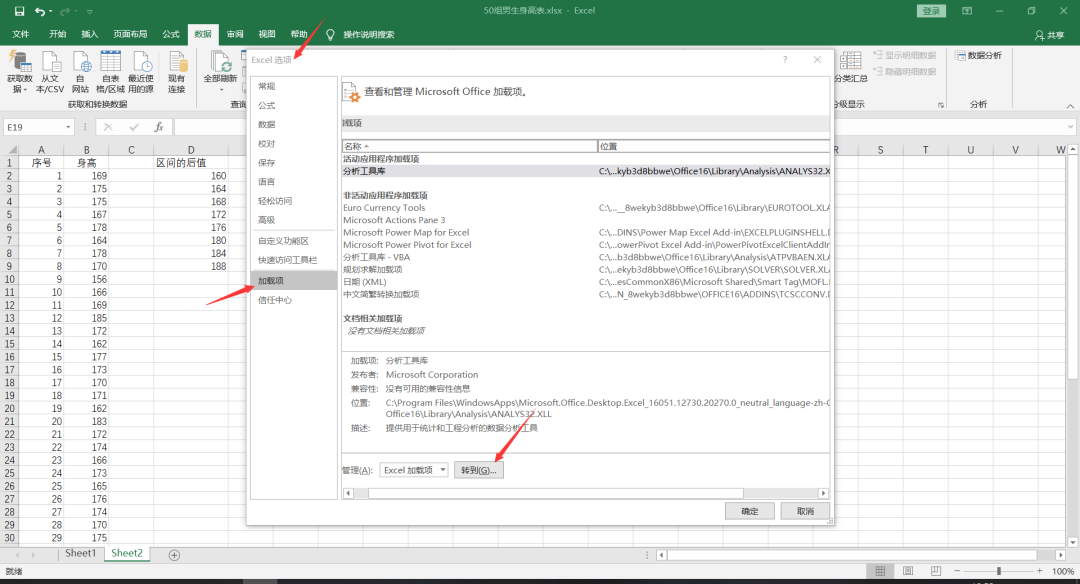
Task: Click the Location (位置) column header
Action: point(714,146)
